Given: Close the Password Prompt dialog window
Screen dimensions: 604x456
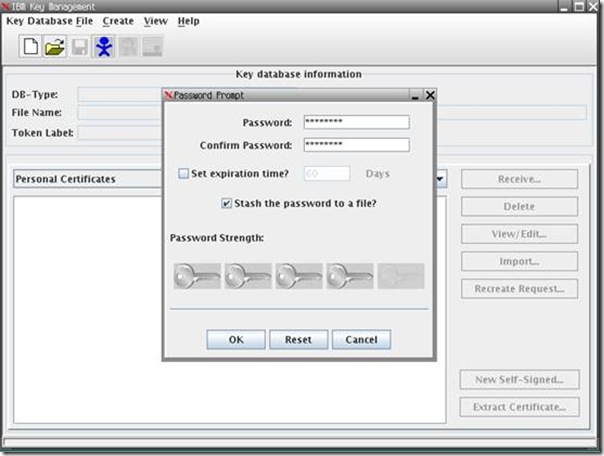Looking at the screenshot, I should point(430,95).
